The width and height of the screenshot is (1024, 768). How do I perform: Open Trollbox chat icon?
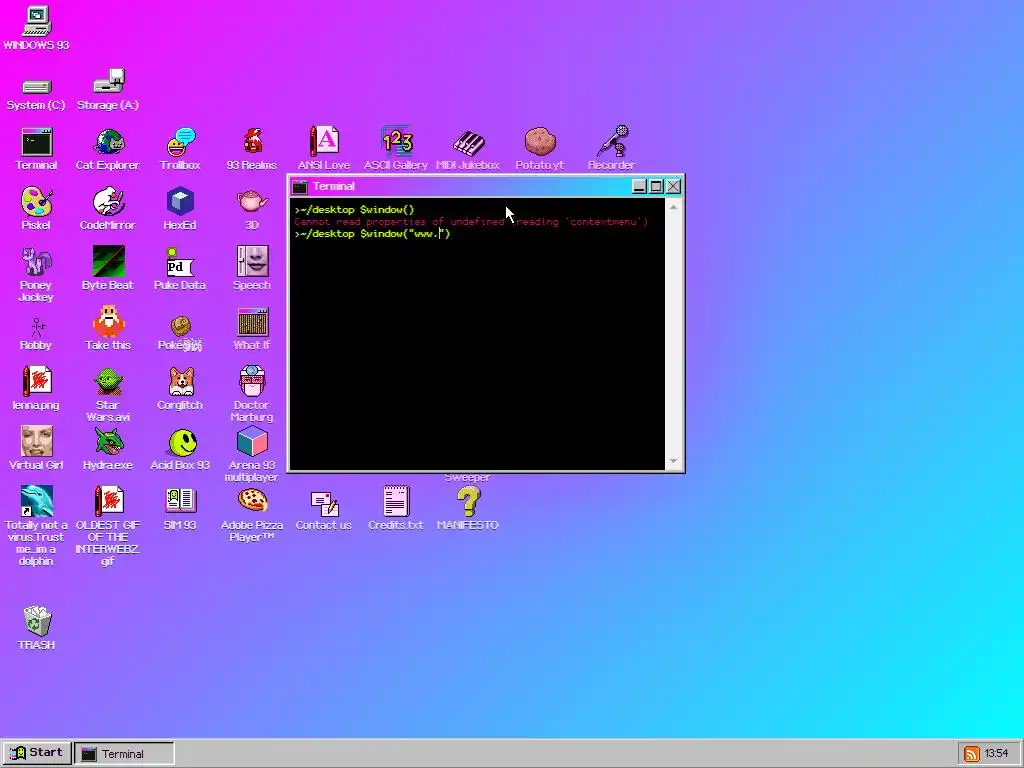(x=180, y=150)
